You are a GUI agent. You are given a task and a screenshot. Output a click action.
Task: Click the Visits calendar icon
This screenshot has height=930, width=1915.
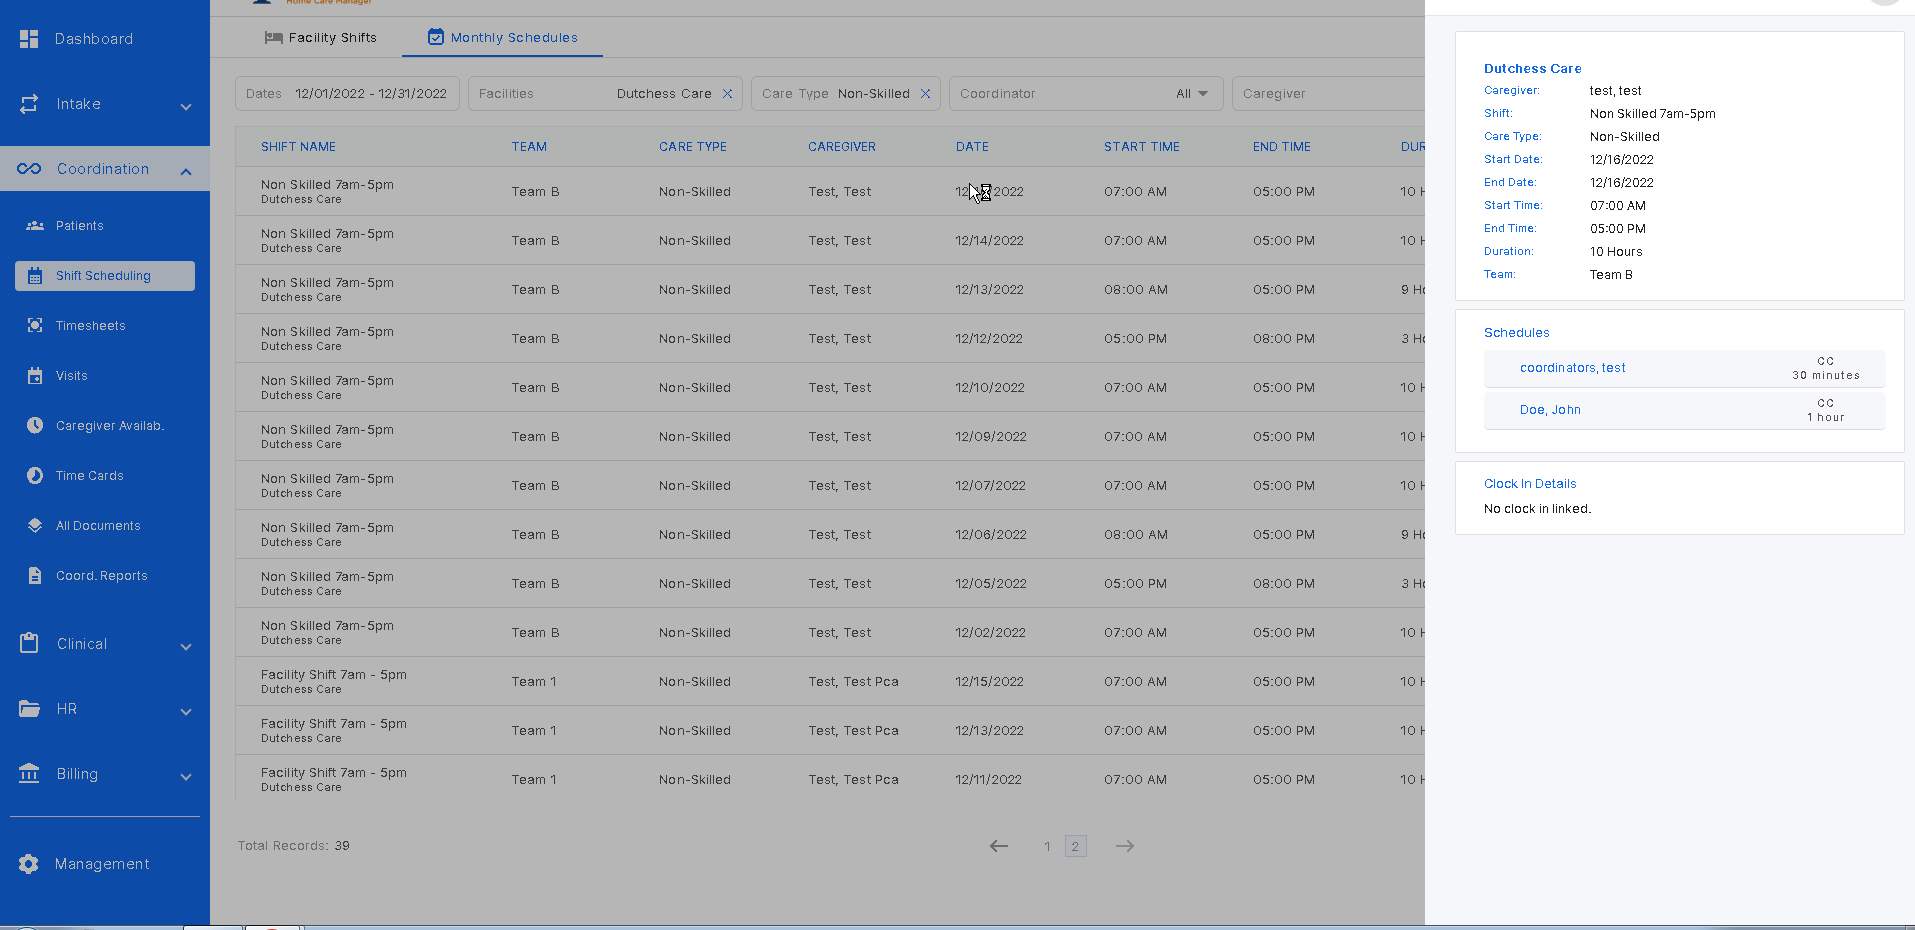35,376
